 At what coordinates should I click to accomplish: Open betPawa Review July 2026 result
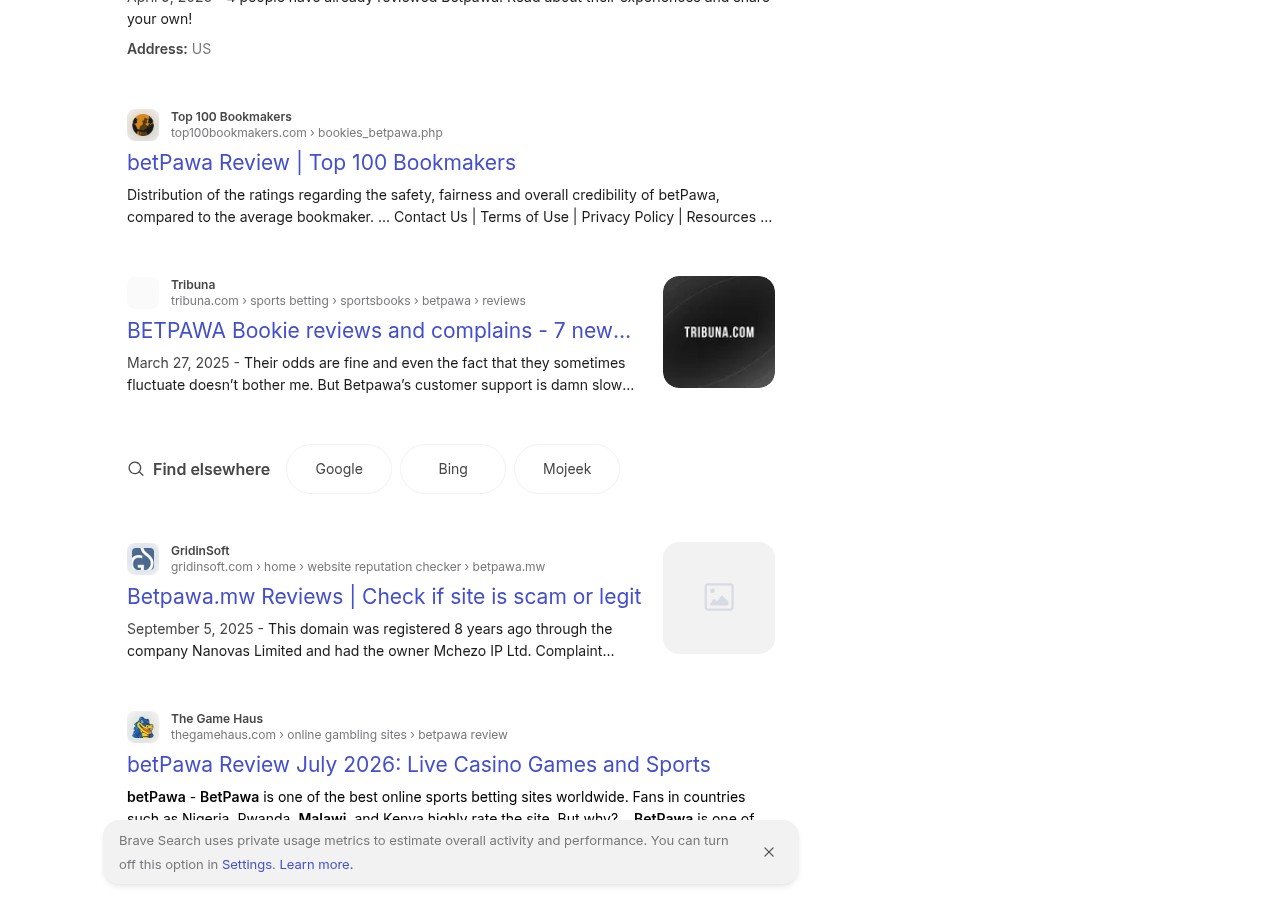(x=419, y=764)
